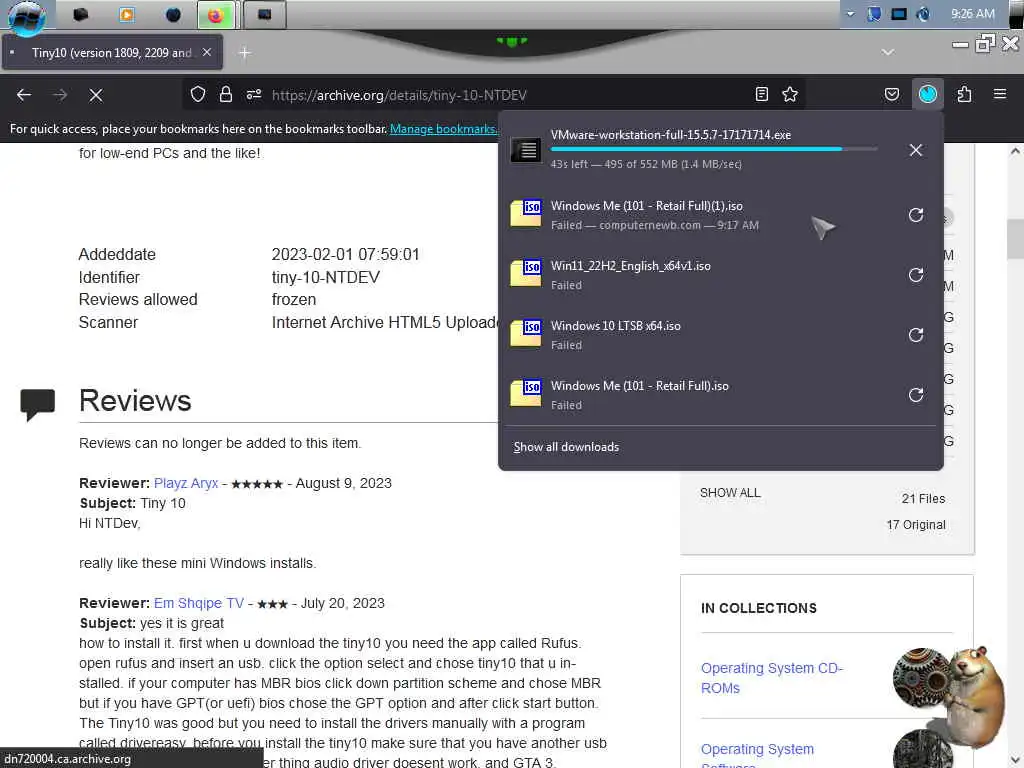Click the scroll up arrow
Viewport: 1024px width, 768px height.
click(1015, 152)
